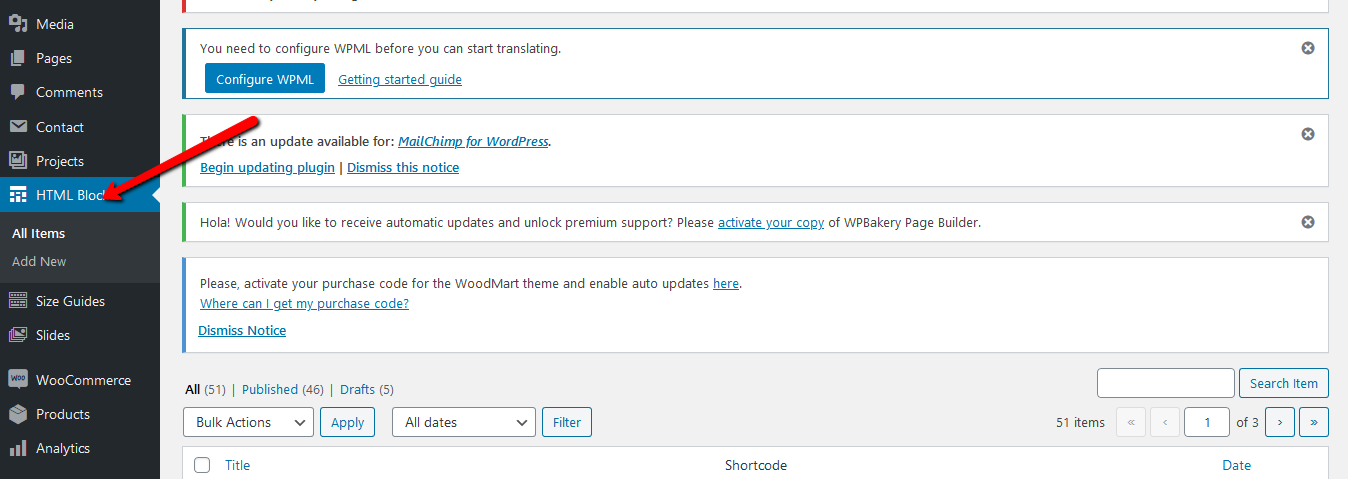
Task: Go to next page of items
Action: (x=1280, y=422)
